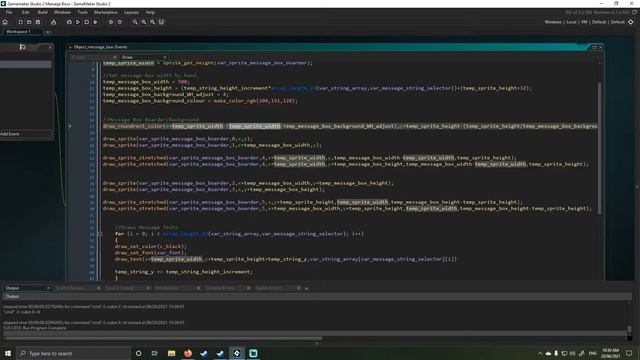640x360 pixels.
Task: Click the Local device label
Action: (571, 22)
